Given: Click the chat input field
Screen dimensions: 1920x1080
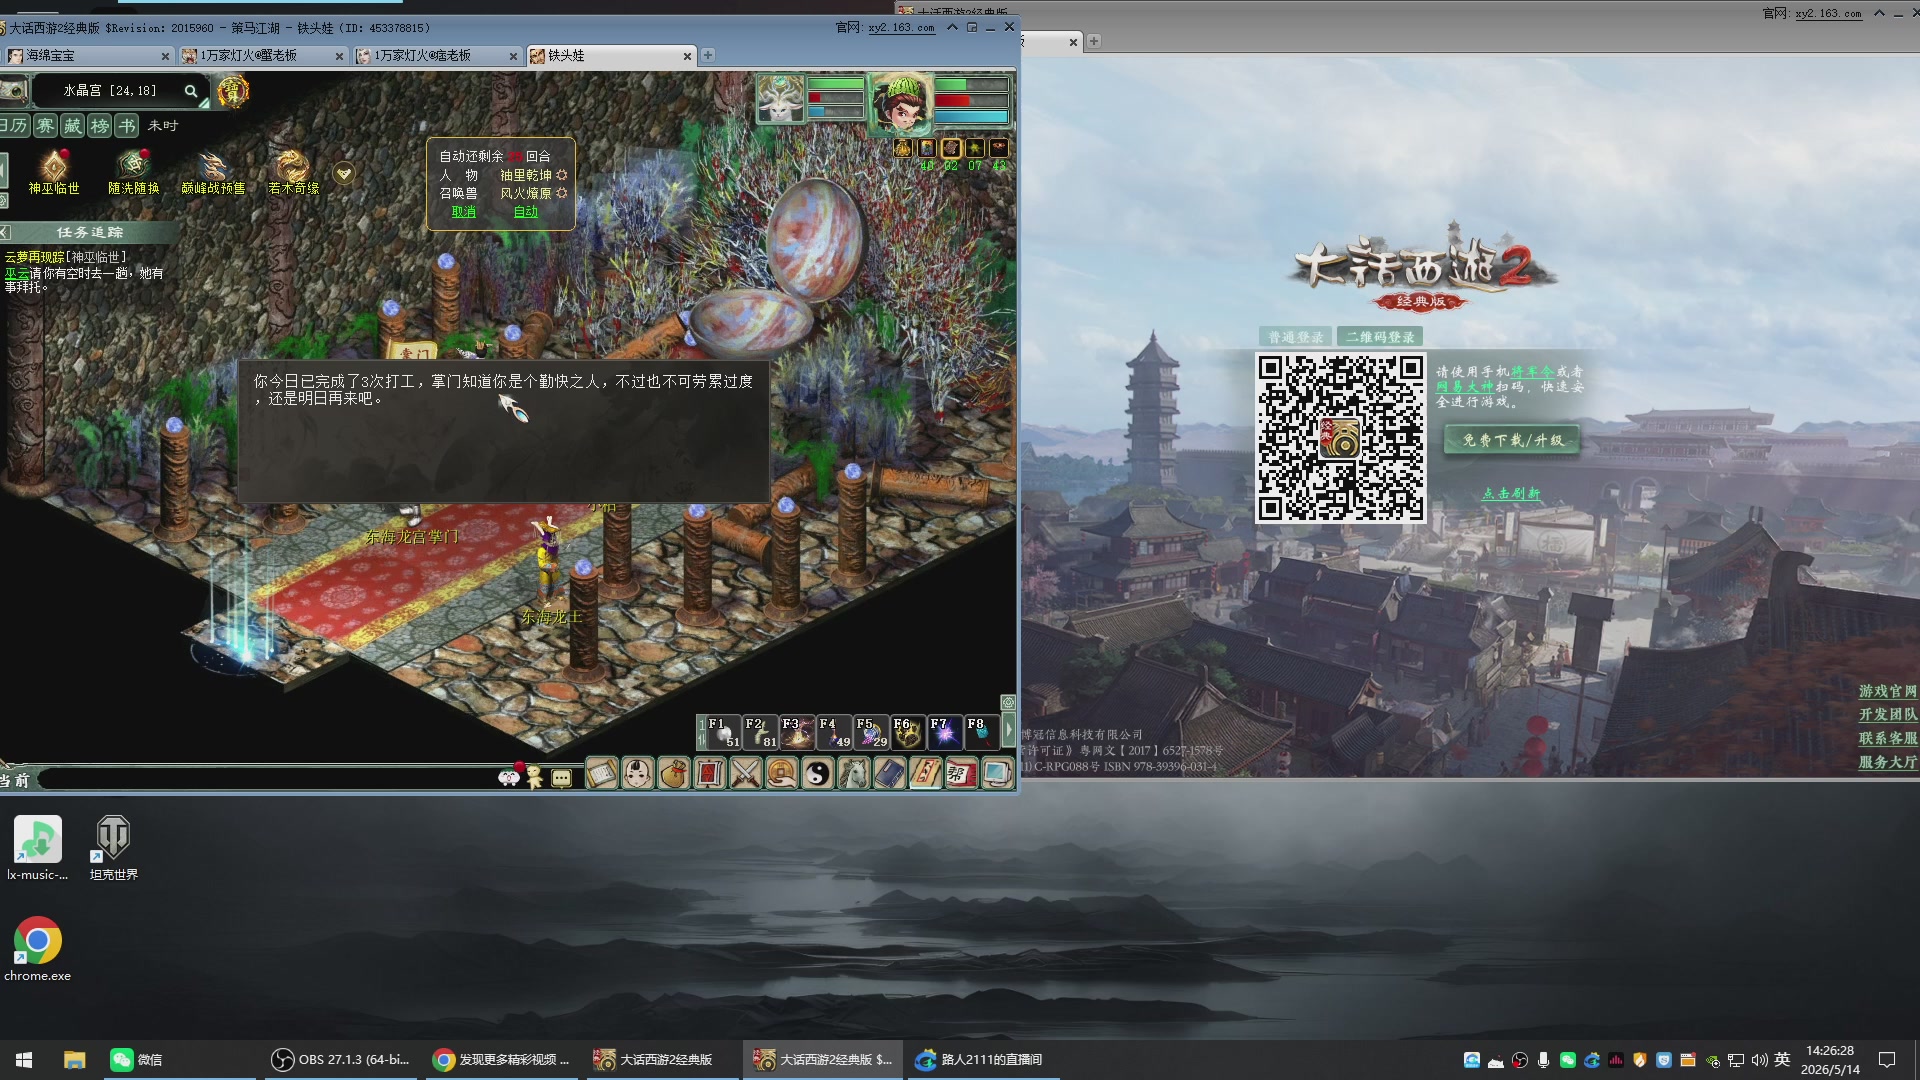Looking at the screenshot, I should coord(268,779).
